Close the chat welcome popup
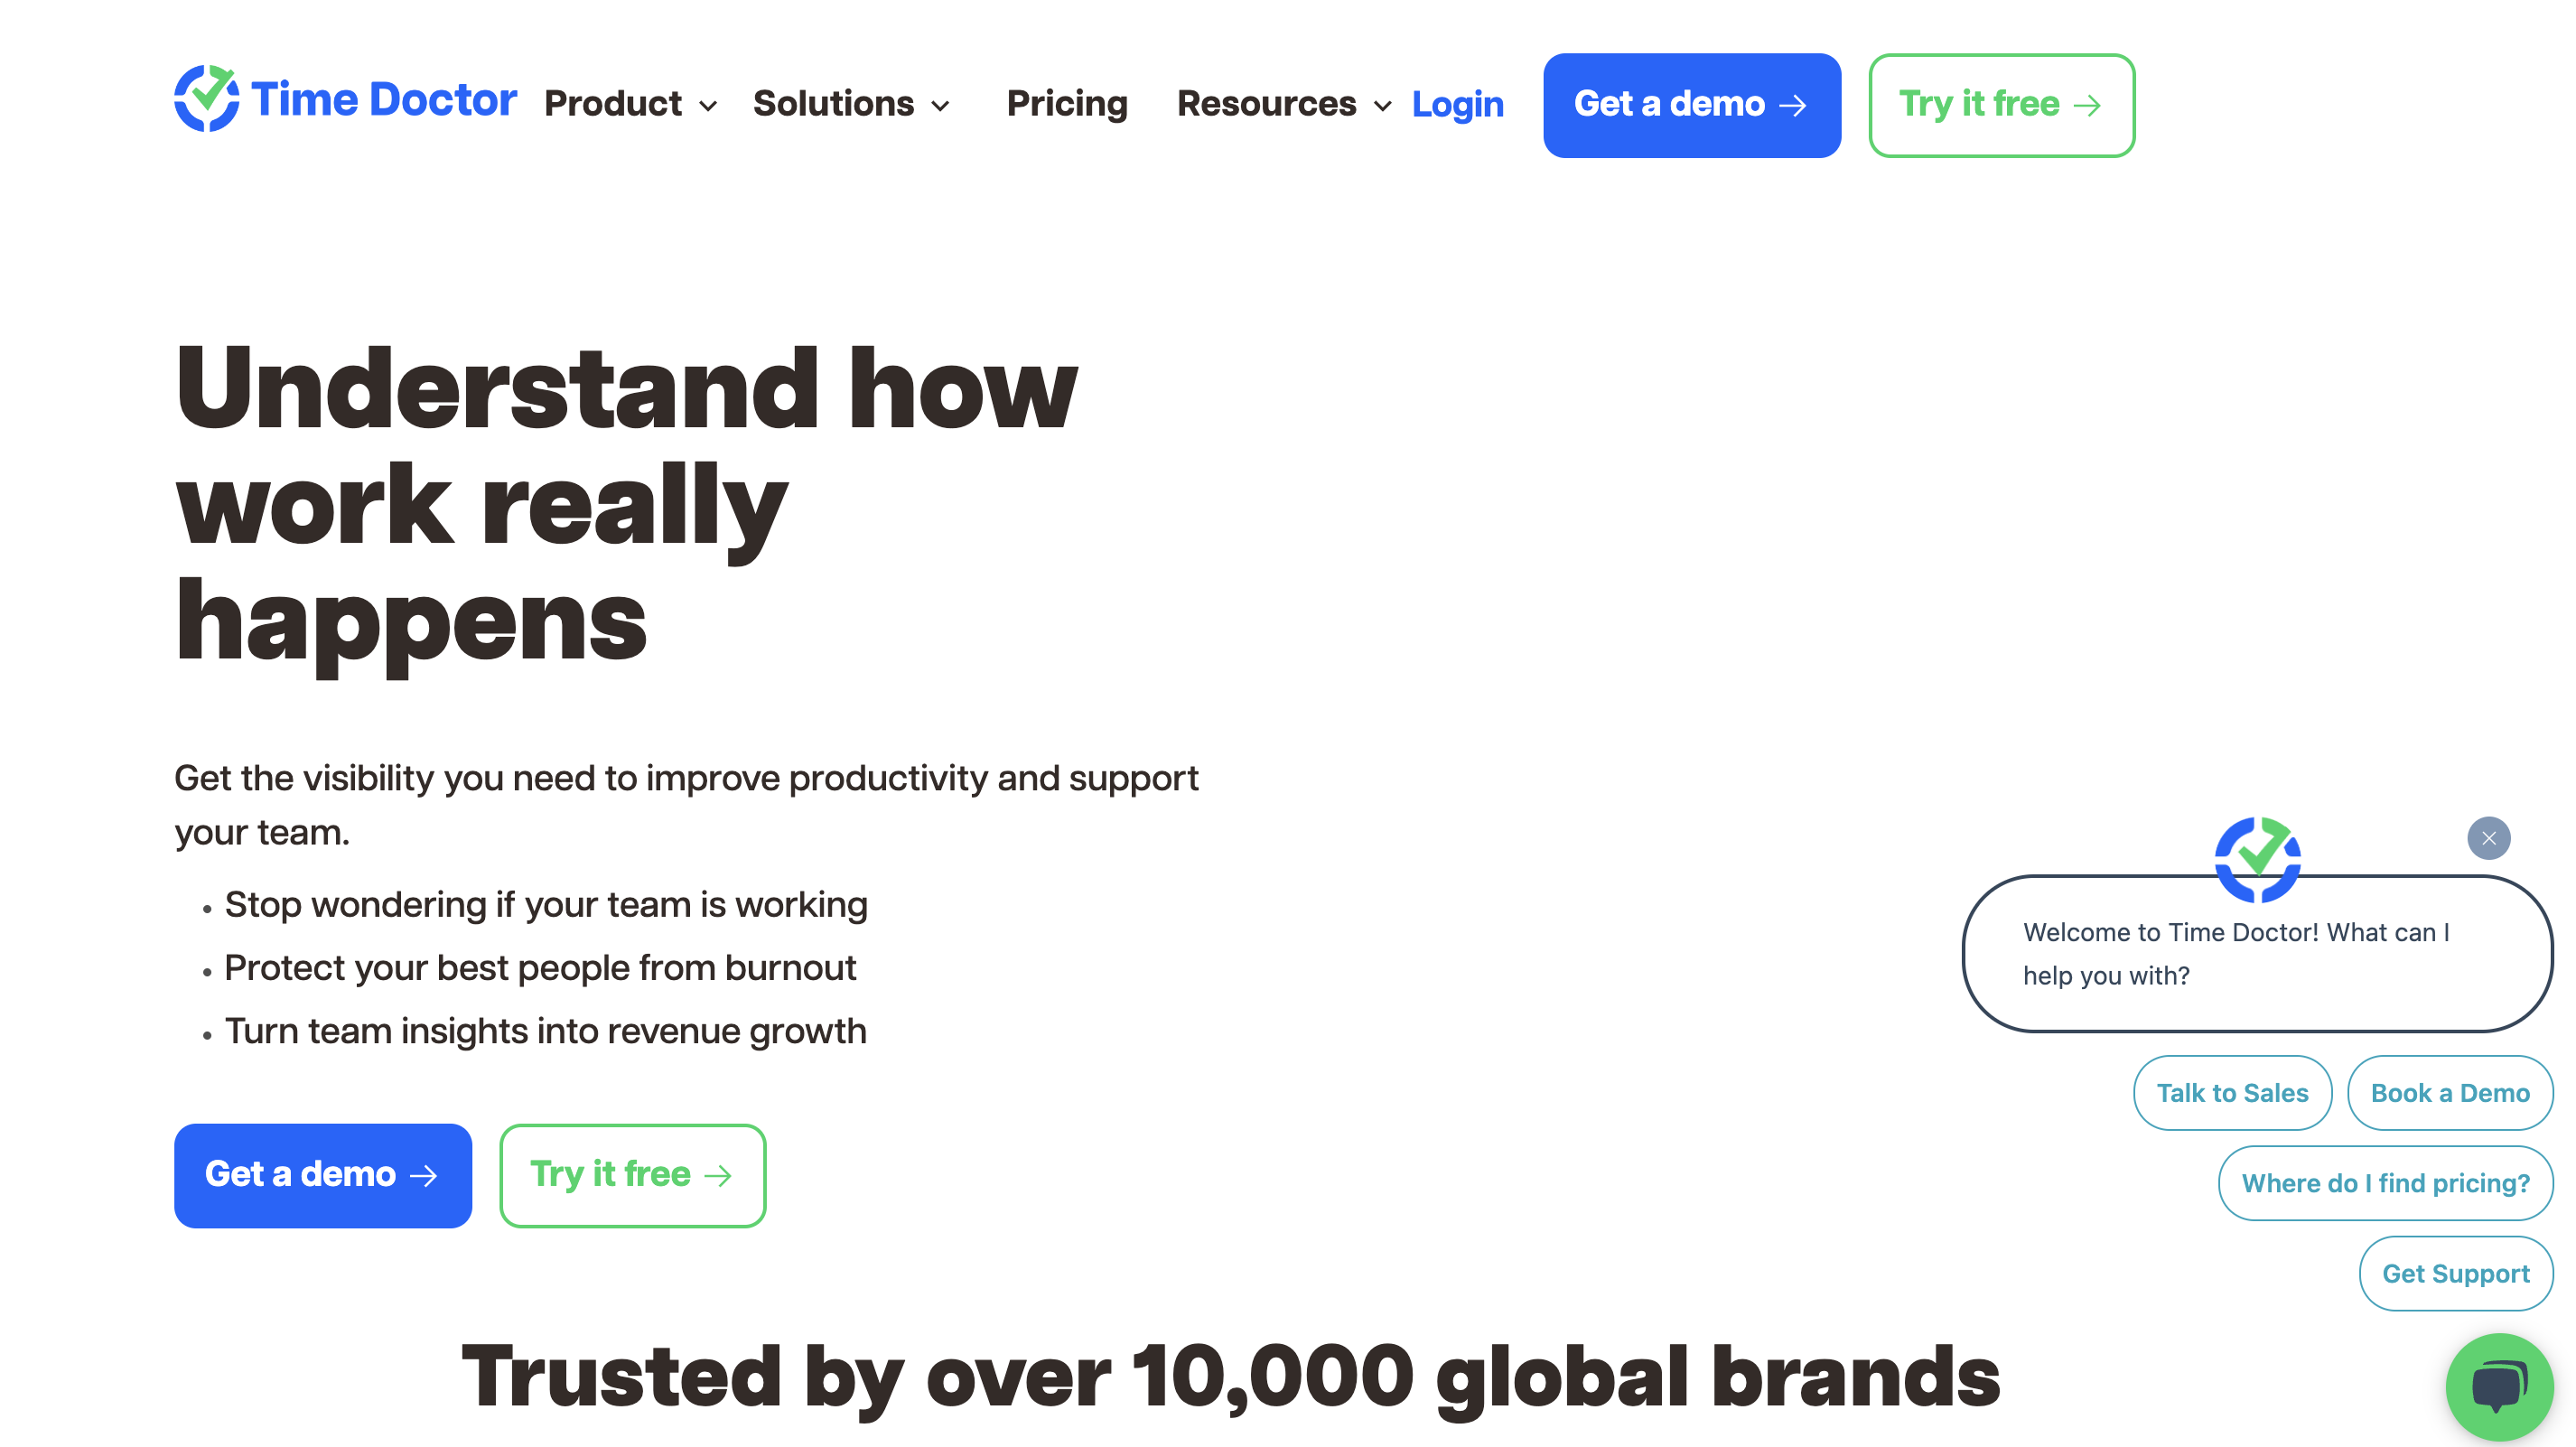The width and height of the screenshot is (2576, 1447). [2488, 838]
